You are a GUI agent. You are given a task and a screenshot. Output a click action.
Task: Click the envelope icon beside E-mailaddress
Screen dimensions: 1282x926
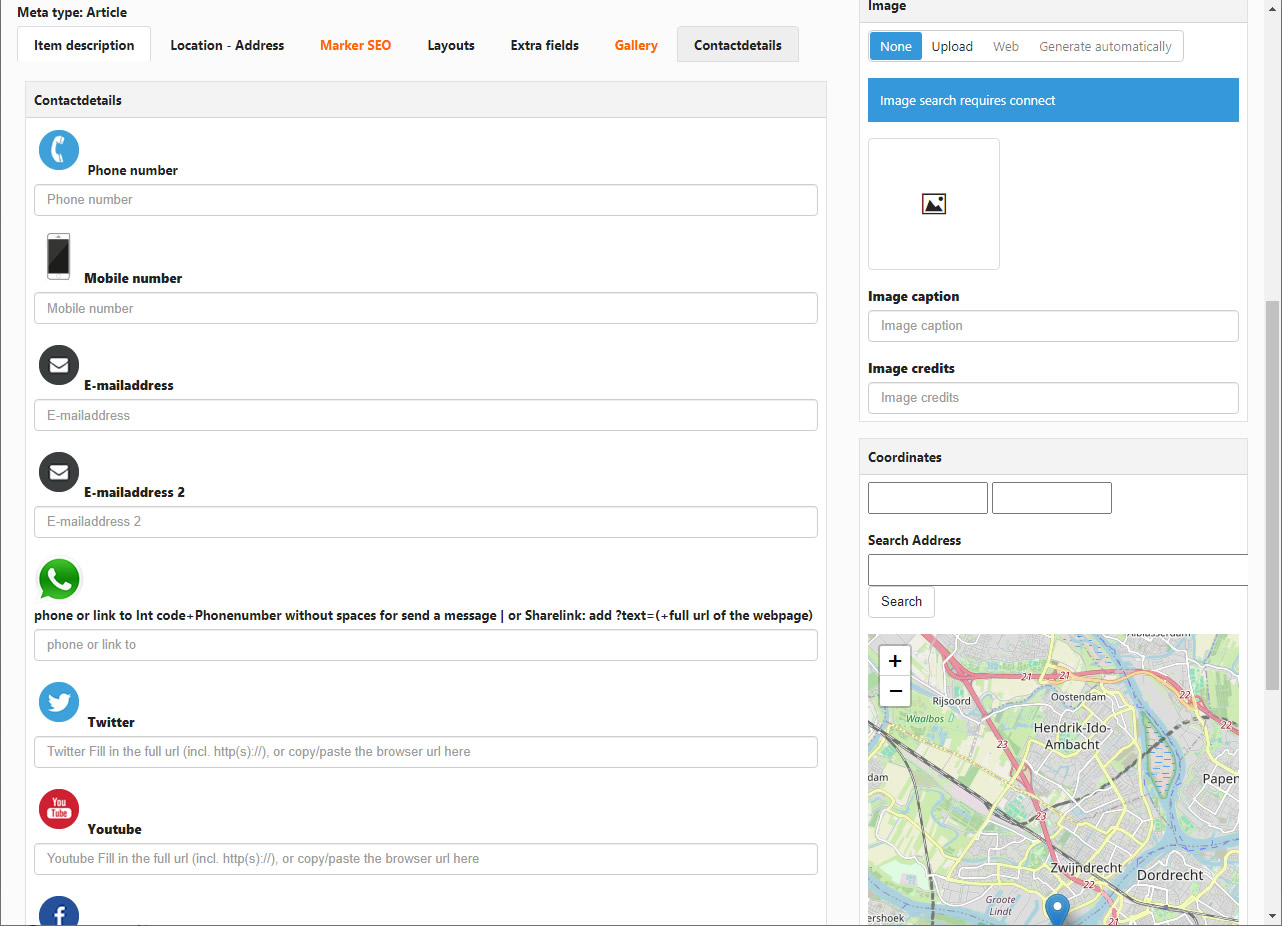(x=59, y=364)
